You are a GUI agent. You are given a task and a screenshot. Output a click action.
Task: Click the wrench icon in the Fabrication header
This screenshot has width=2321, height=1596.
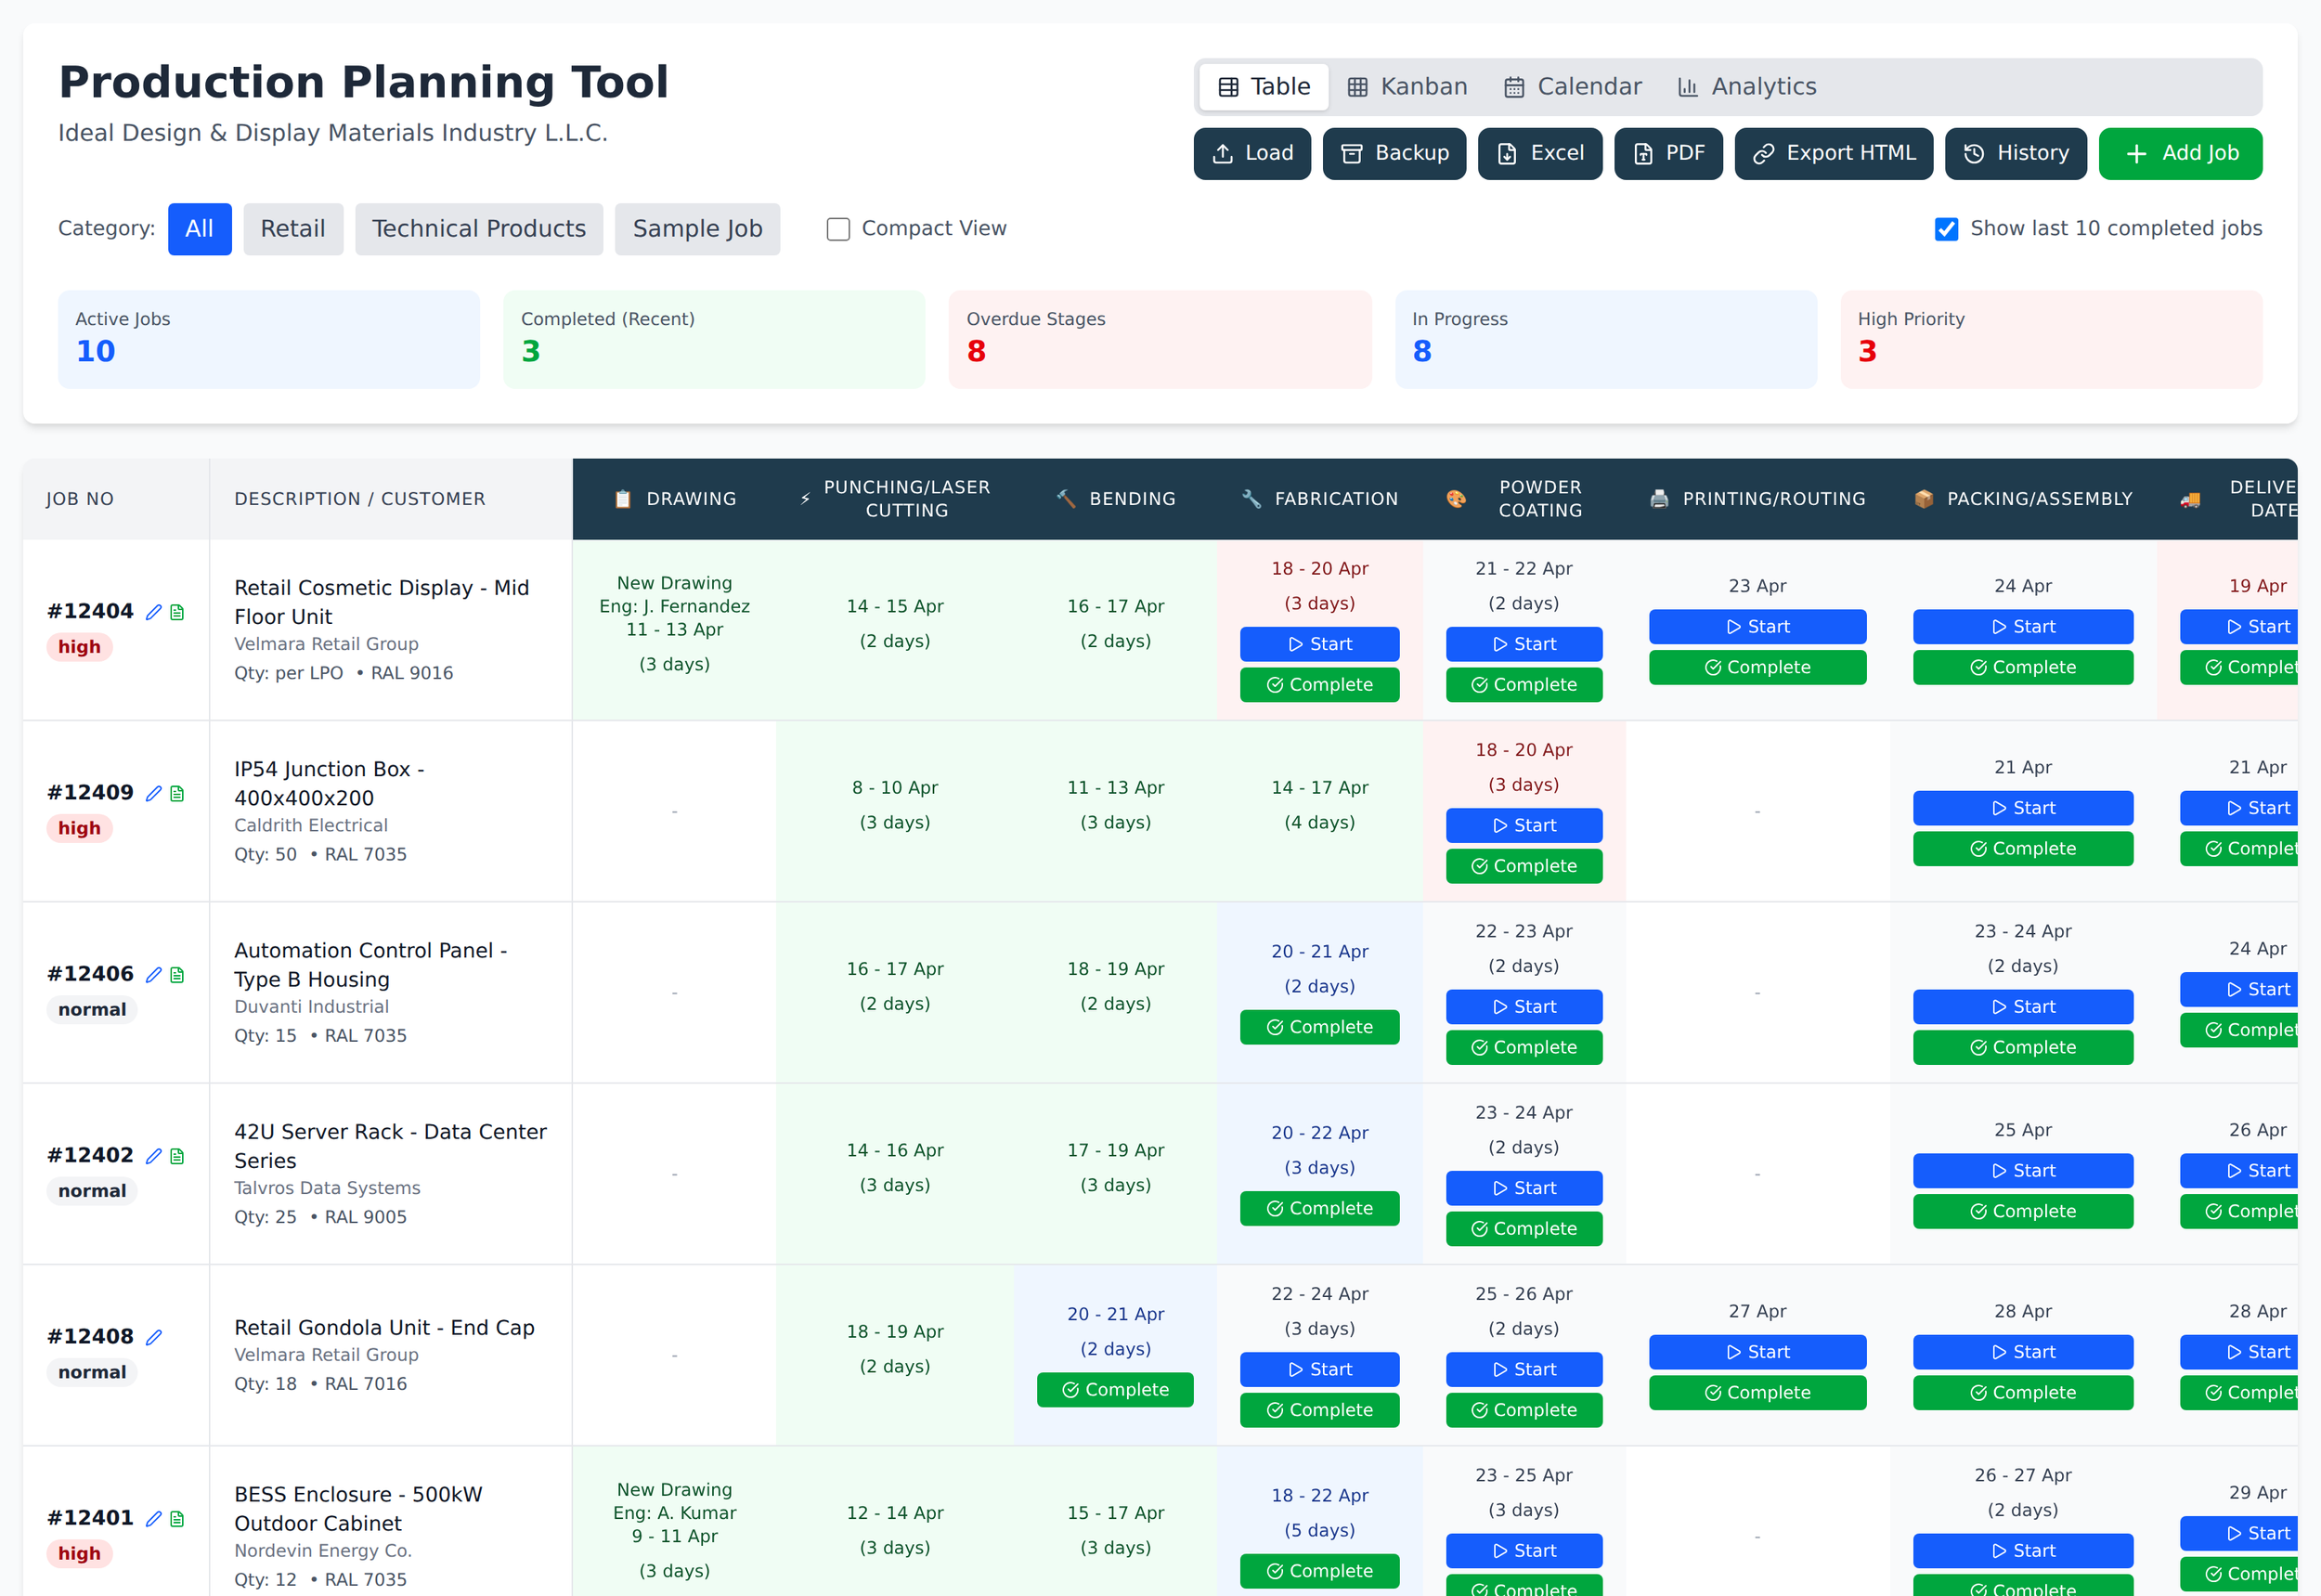click(x=1251, y=498)
